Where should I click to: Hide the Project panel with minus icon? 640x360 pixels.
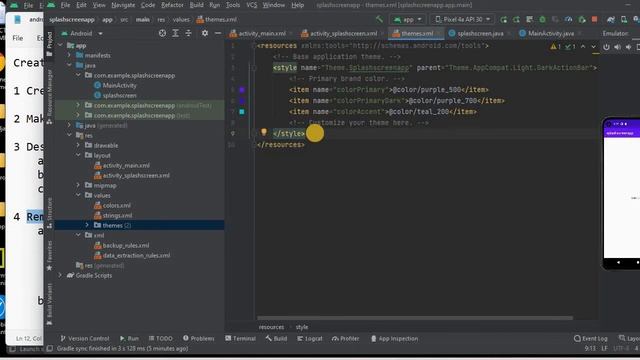pos(218,33)
